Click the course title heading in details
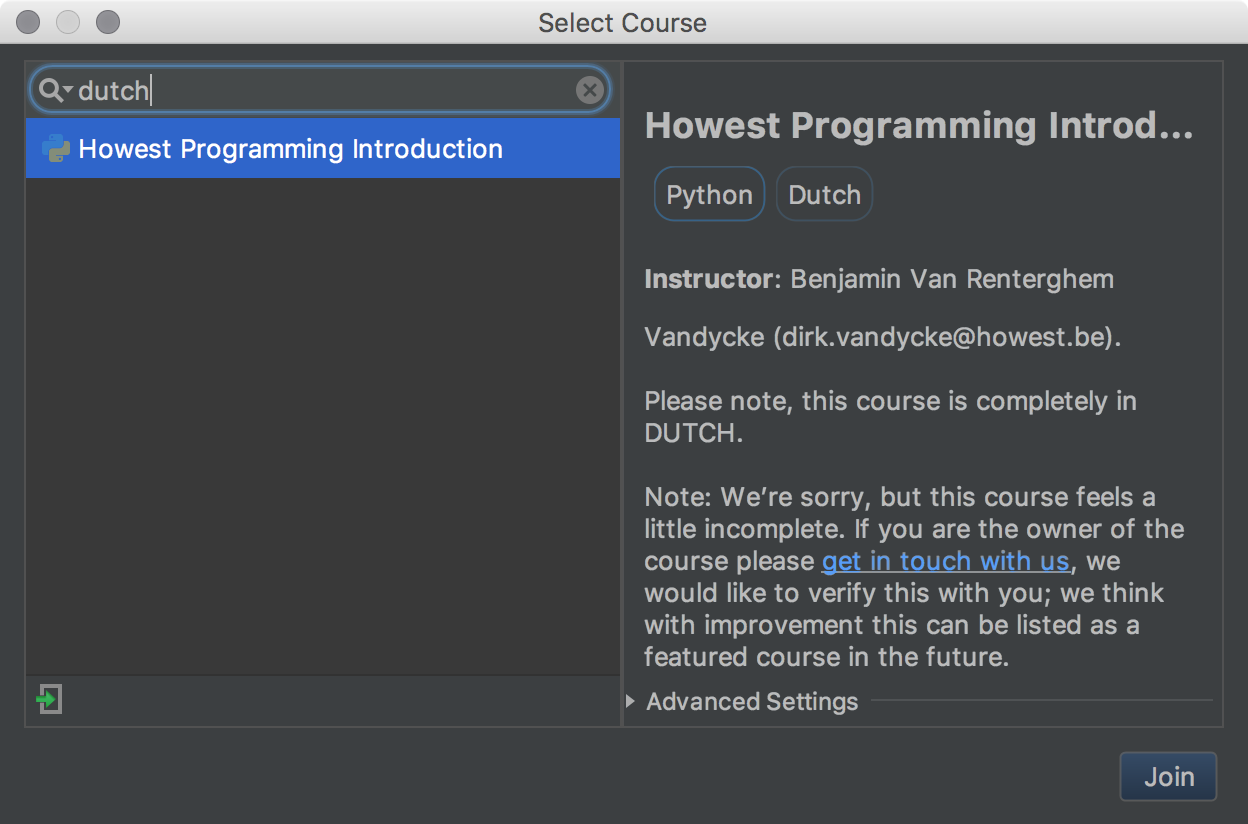Screen dimensions: 1248x824 [919, 126]
